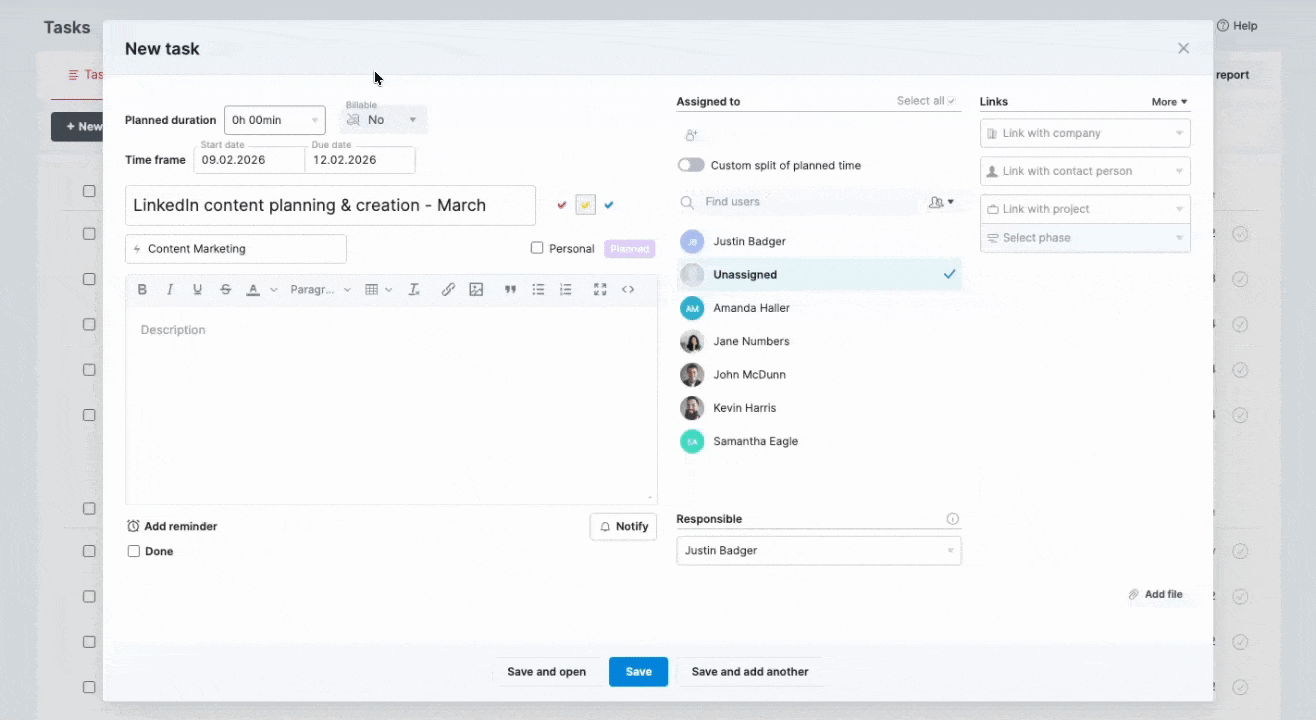This screenshot has height=720, width=1316.
Task: Click the task title input field
Action: coord(330,205)
